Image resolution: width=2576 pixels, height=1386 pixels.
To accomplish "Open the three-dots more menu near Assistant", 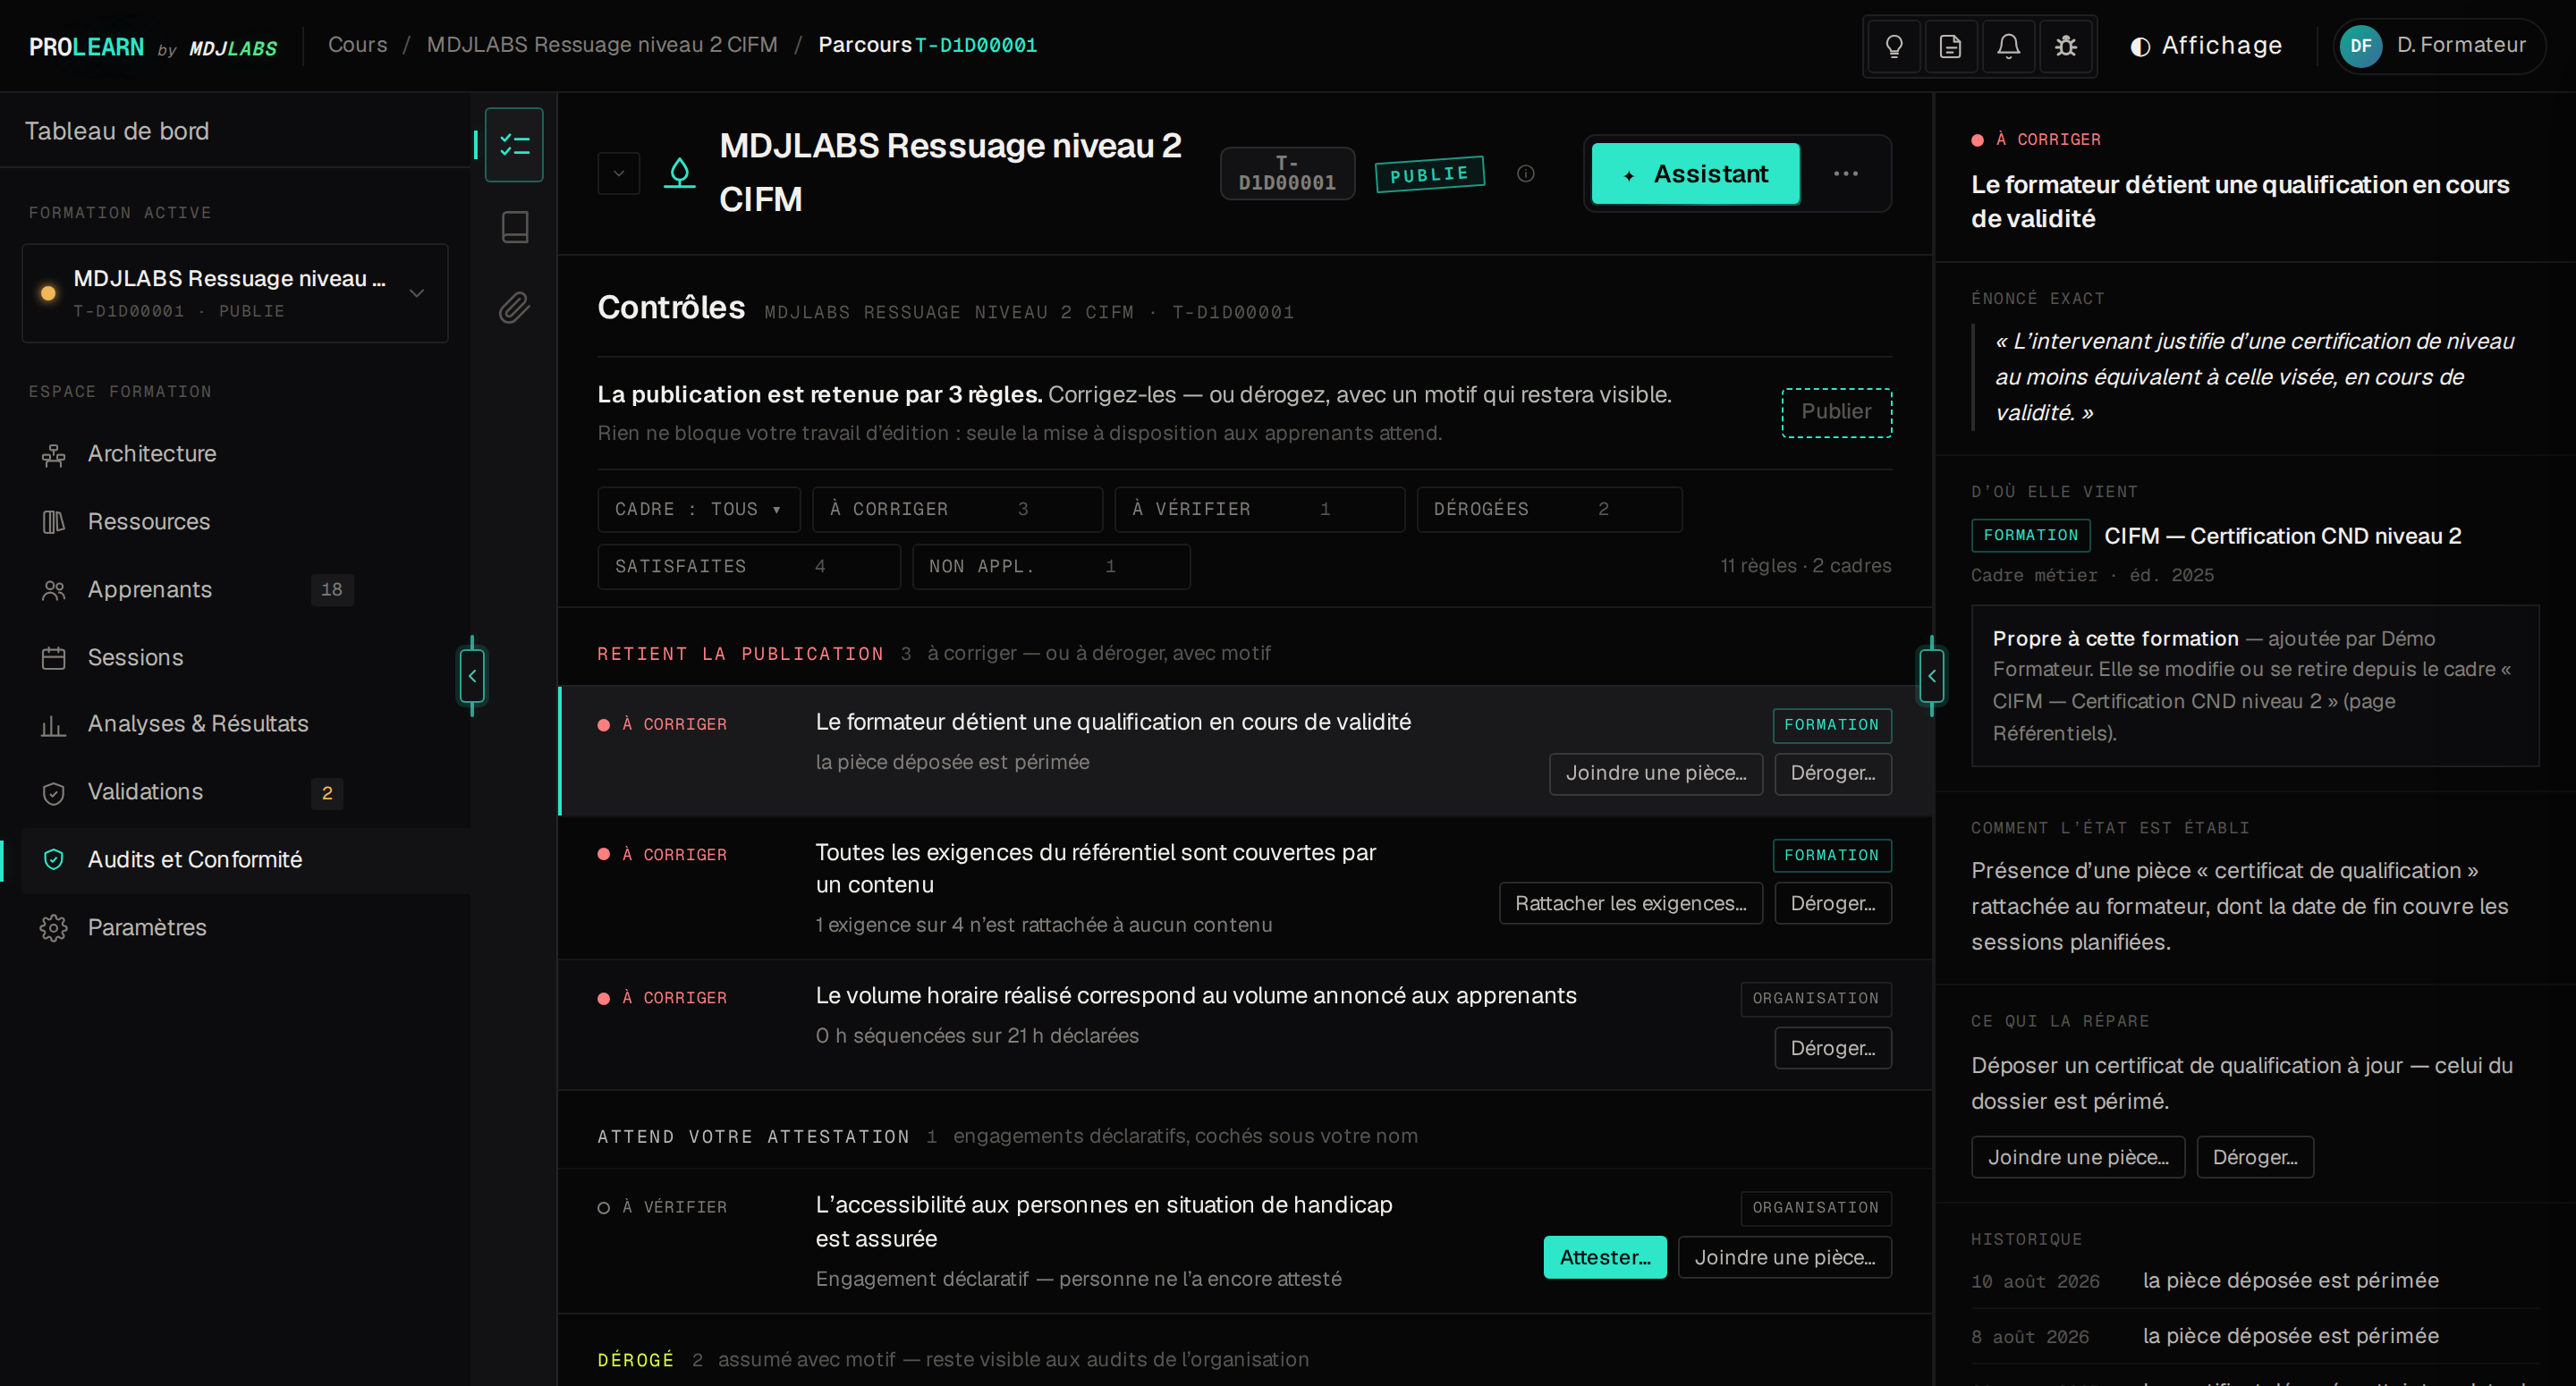I will (1845, 174).
